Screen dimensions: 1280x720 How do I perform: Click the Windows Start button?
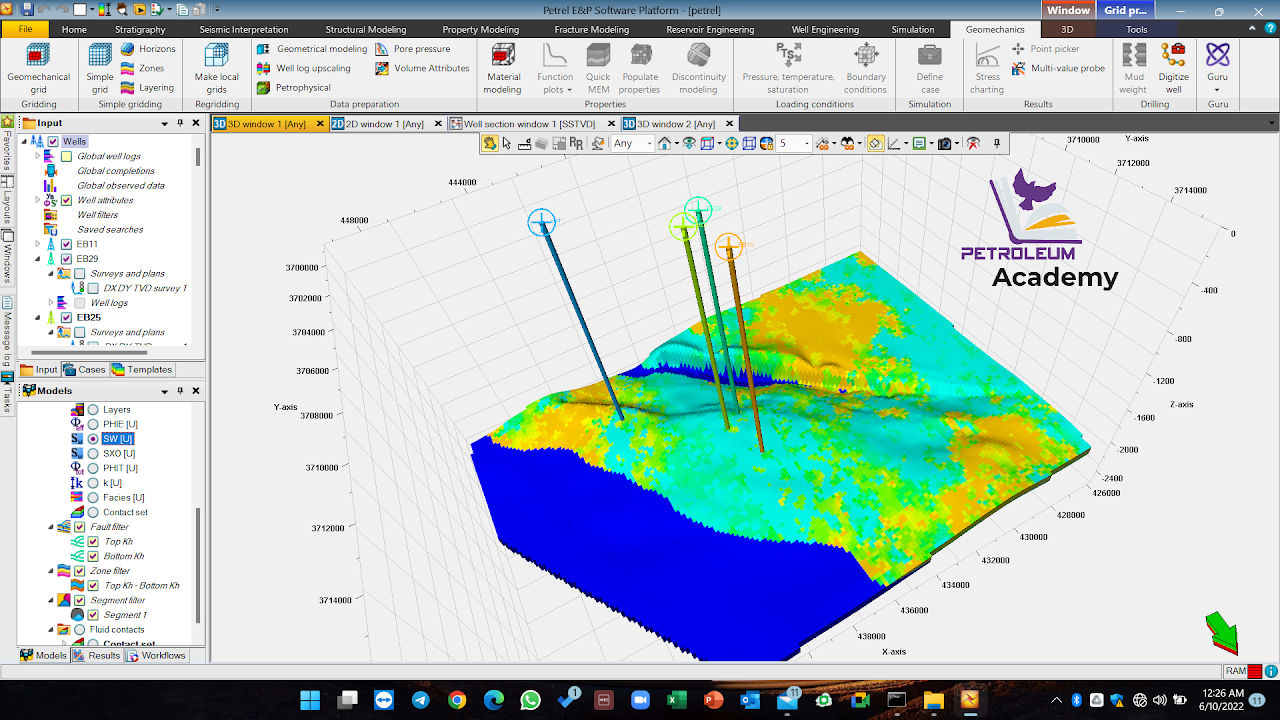tap(310, 700)
